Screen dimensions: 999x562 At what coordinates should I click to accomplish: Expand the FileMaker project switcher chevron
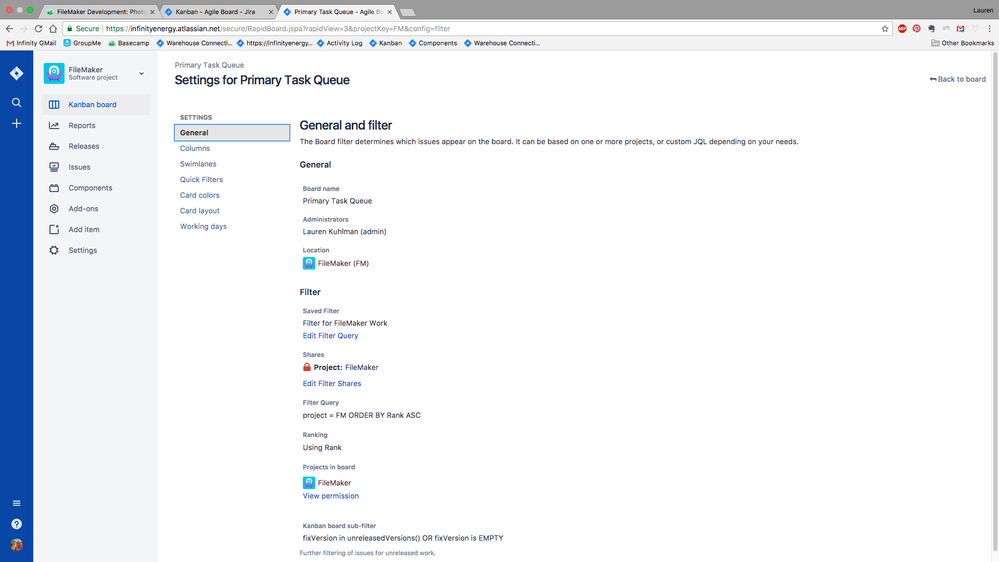pos(141,74)
